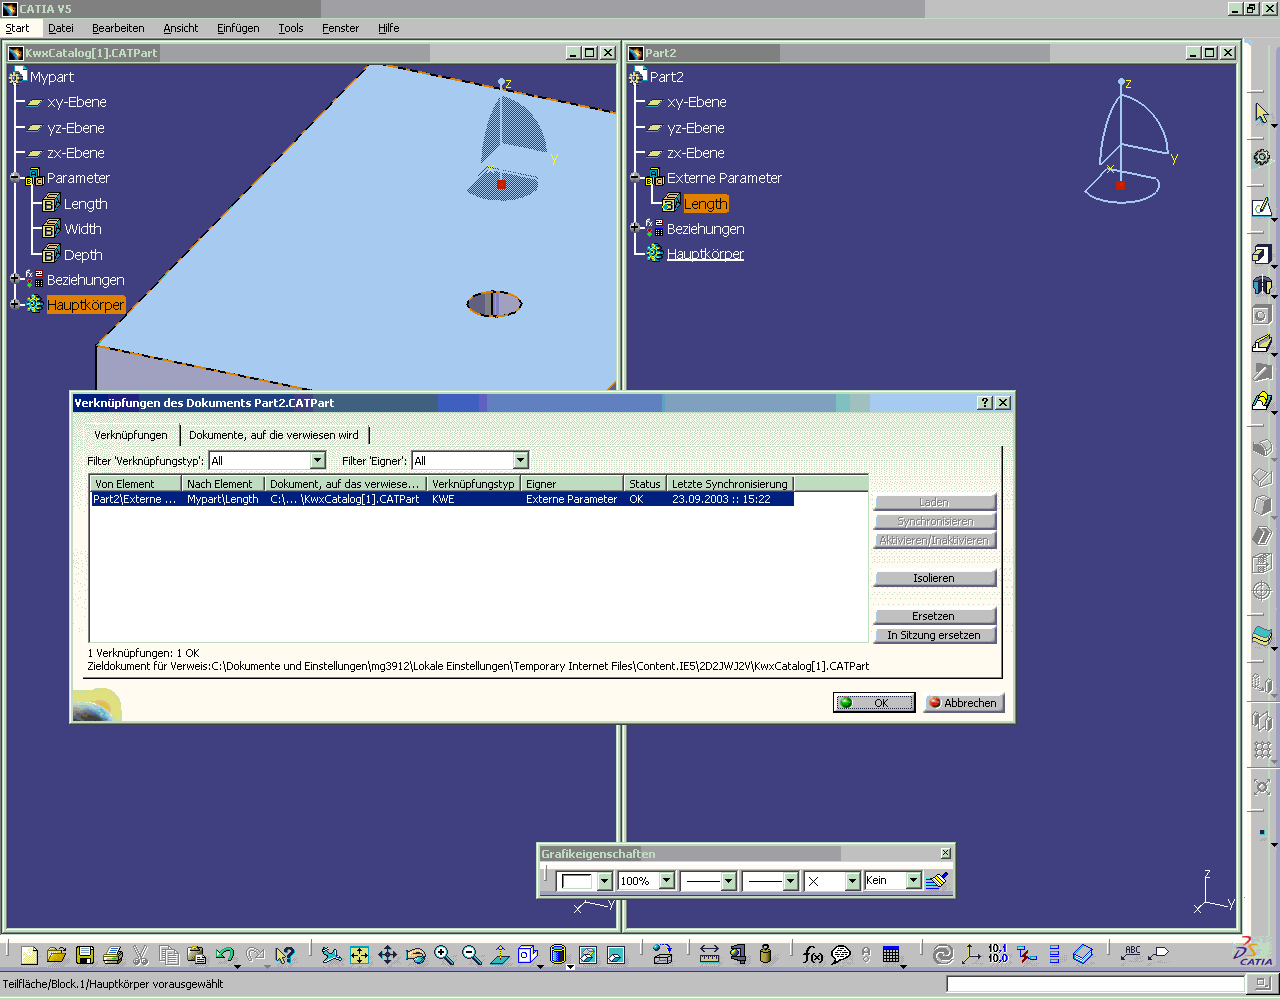Click the Design Table icon
This screenshot has height=1000, width=1280.
tap(891, 955)
